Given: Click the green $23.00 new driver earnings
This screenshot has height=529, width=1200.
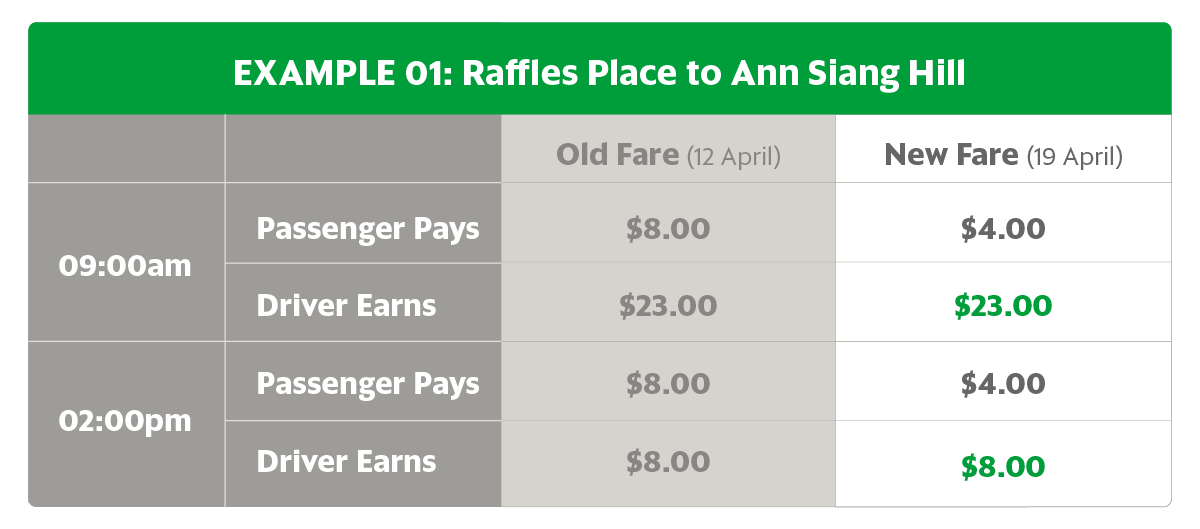Looking at the screenshot, I should [x=1002, y=306].
